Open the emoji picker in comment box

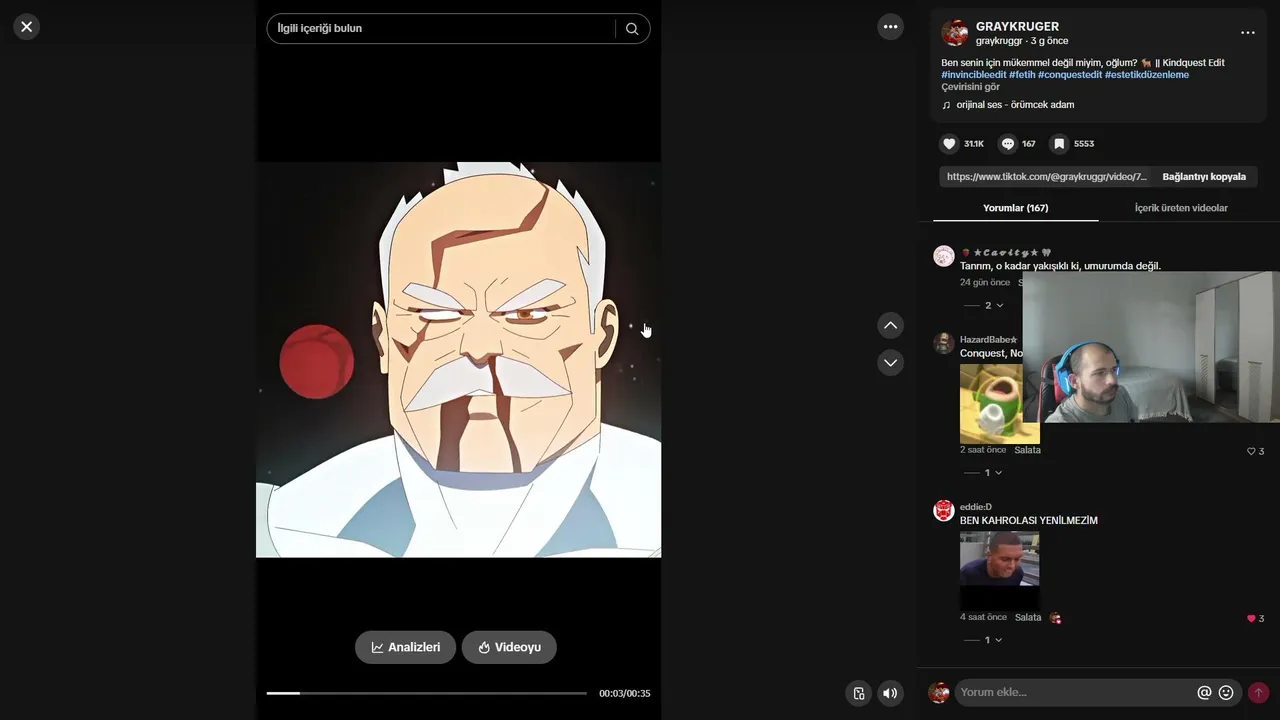[1226, 692]
